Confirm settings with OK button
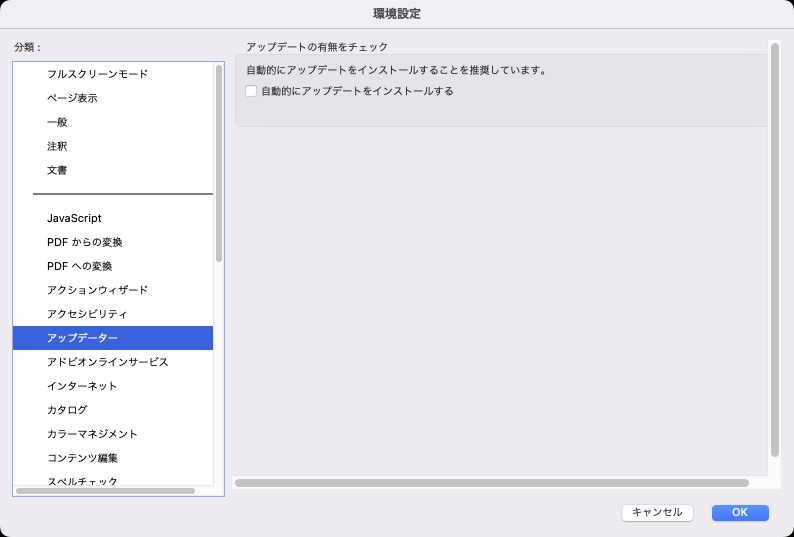Screen dimensions: 794x537 point(740,513)
